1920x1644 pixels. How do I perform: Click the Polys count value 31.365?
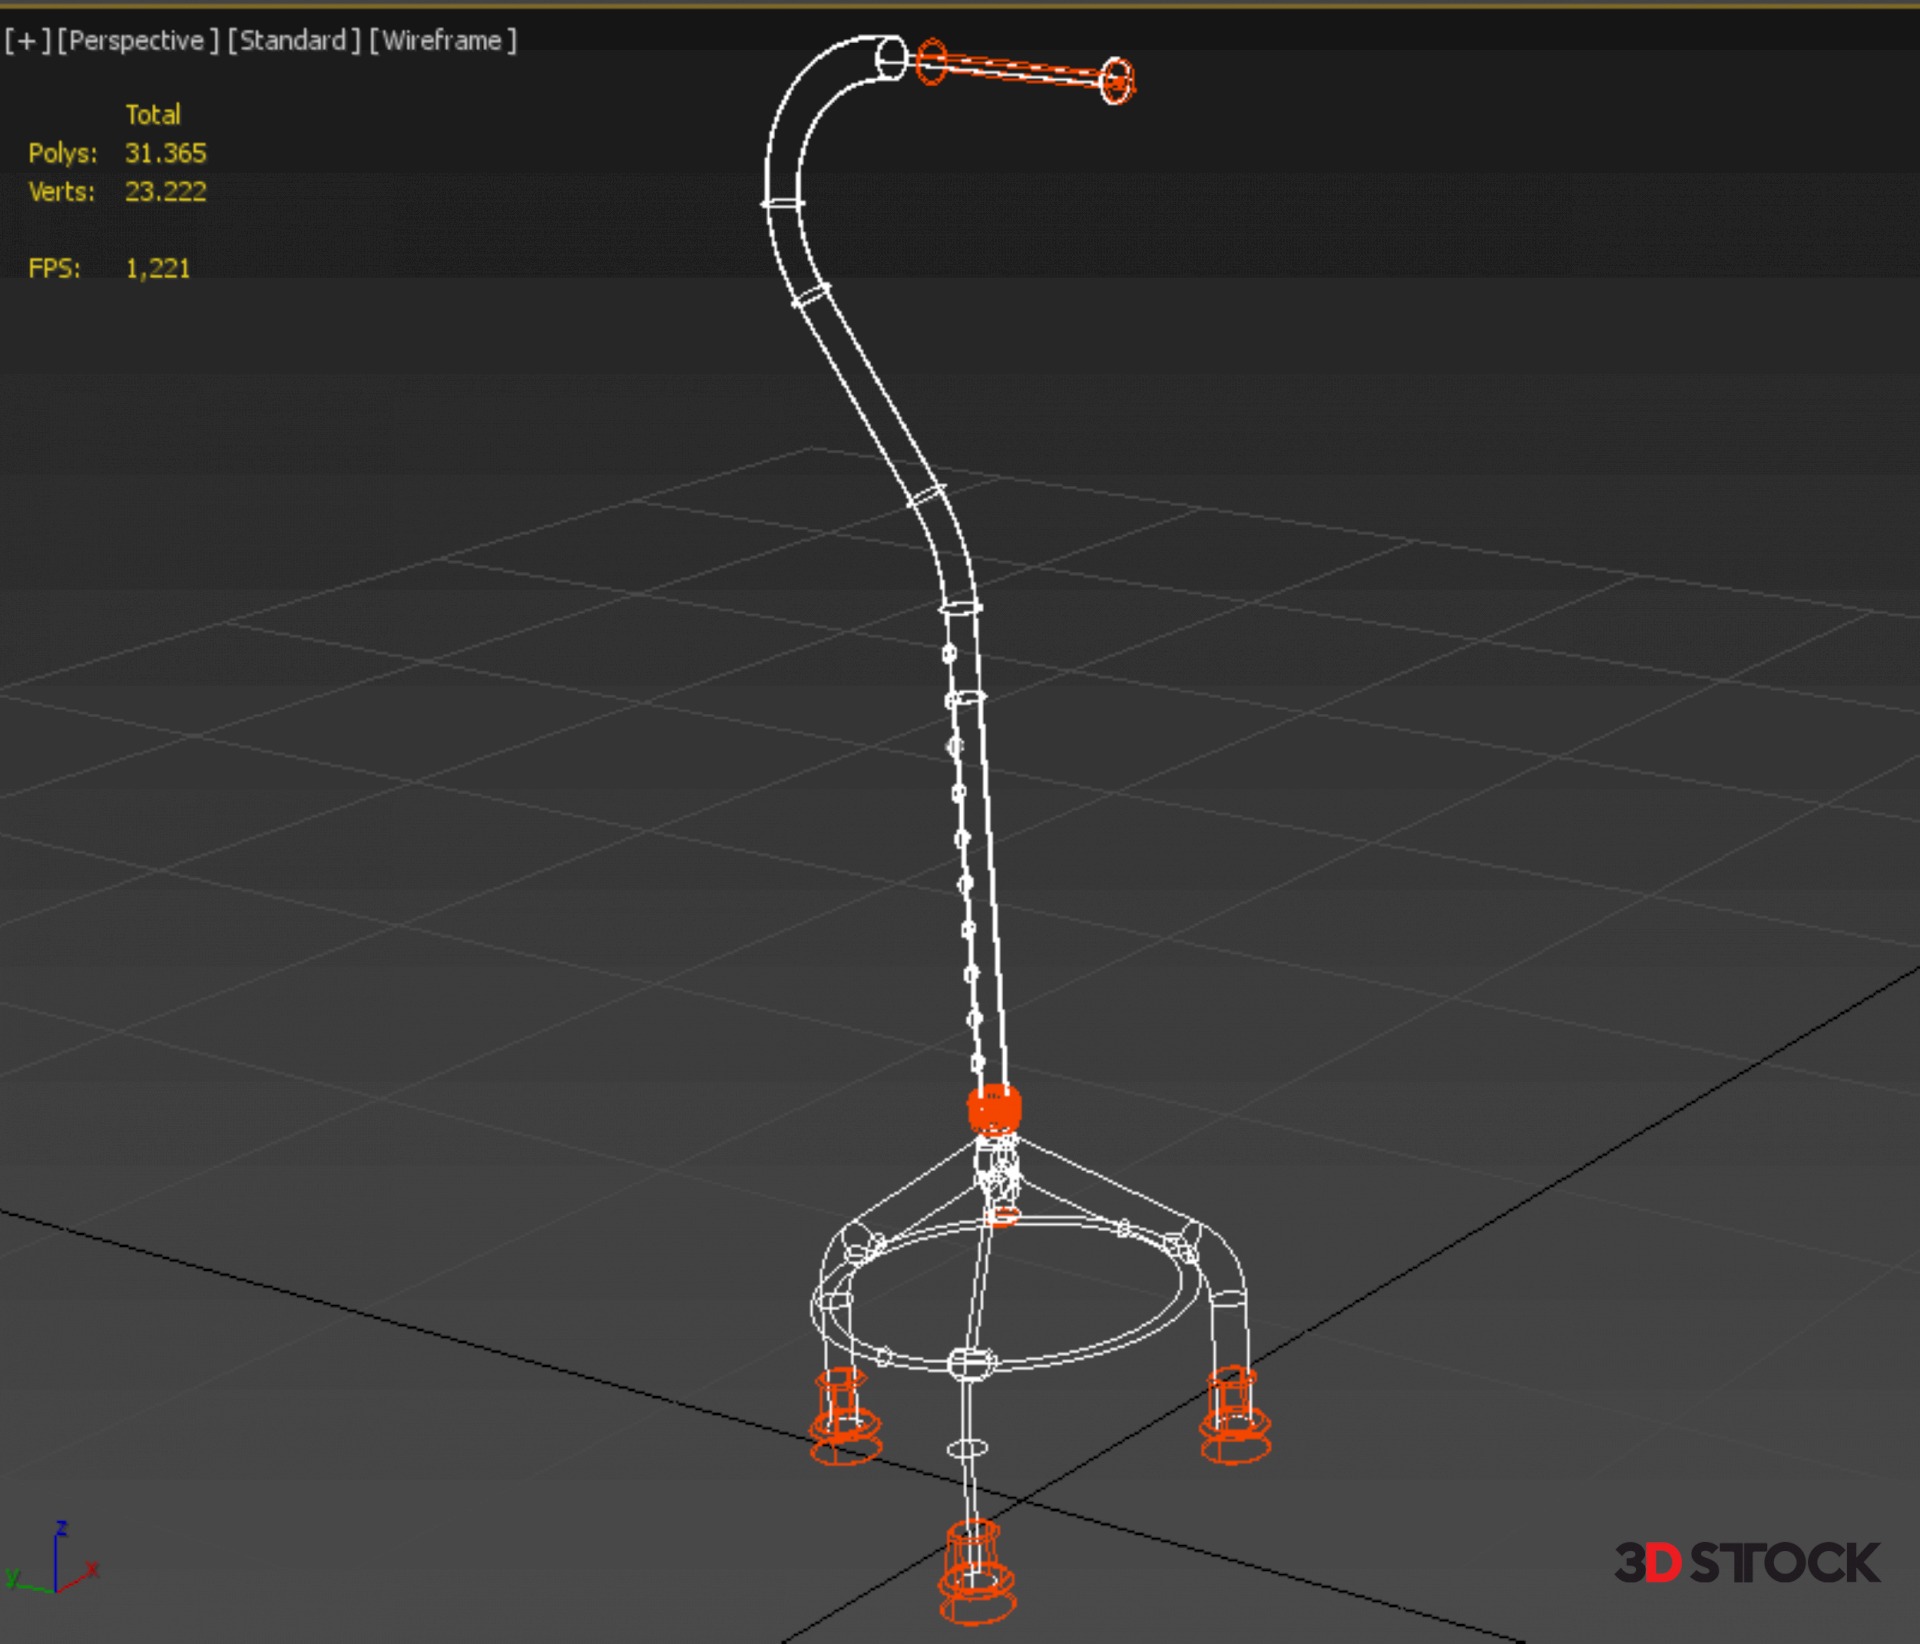(x=165, y=153)
